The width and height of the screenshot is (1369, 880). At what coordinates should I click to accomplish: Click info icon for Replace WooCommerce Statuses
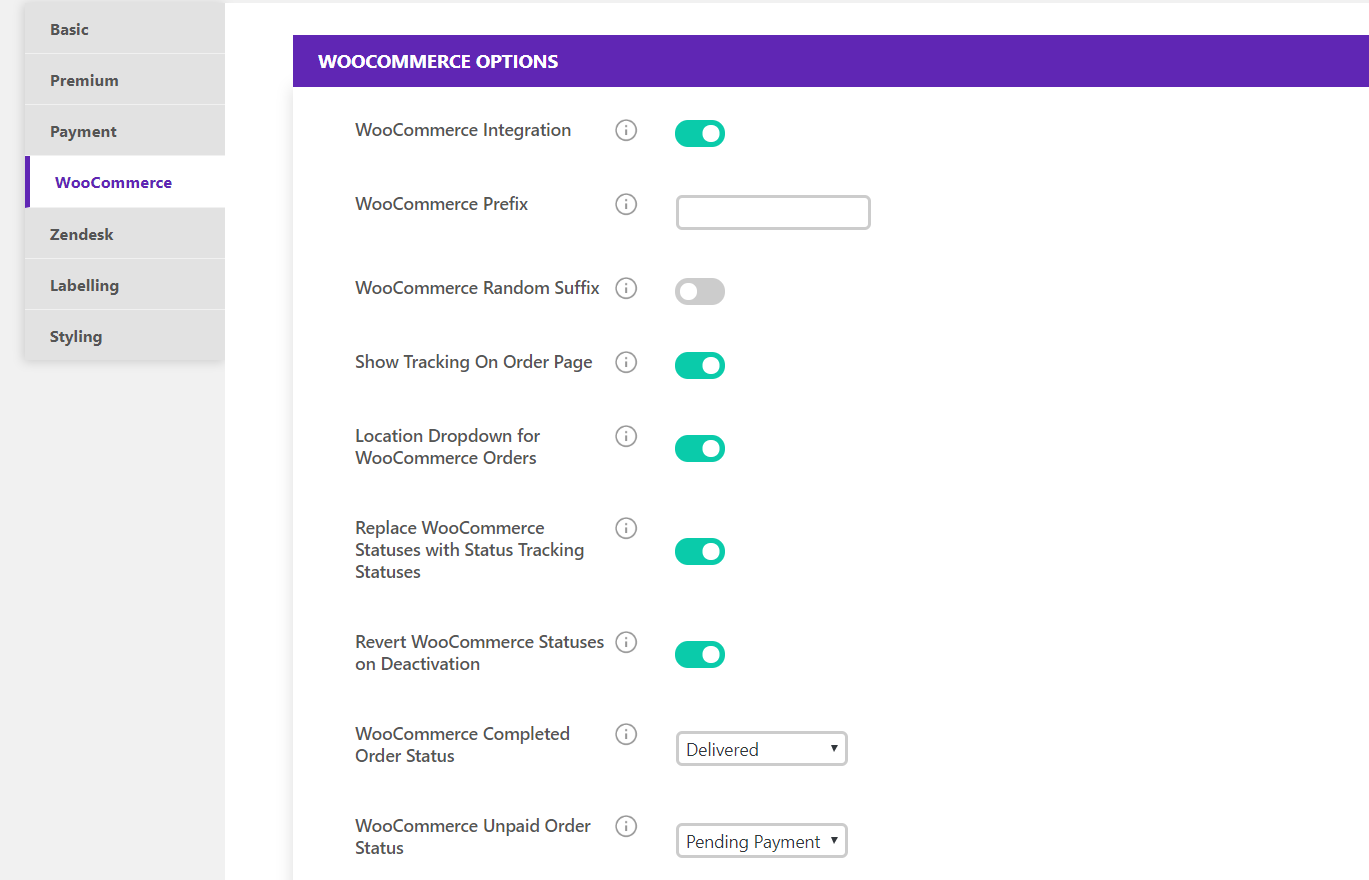626,528
